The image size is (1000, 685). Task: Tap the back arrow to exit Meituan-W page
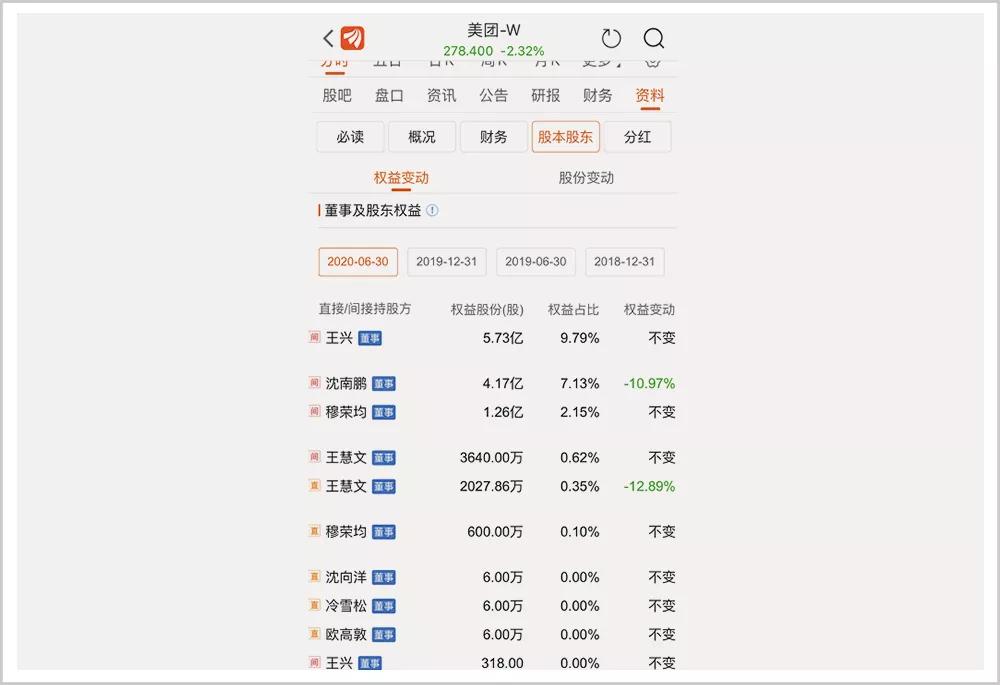click(328, 38)
